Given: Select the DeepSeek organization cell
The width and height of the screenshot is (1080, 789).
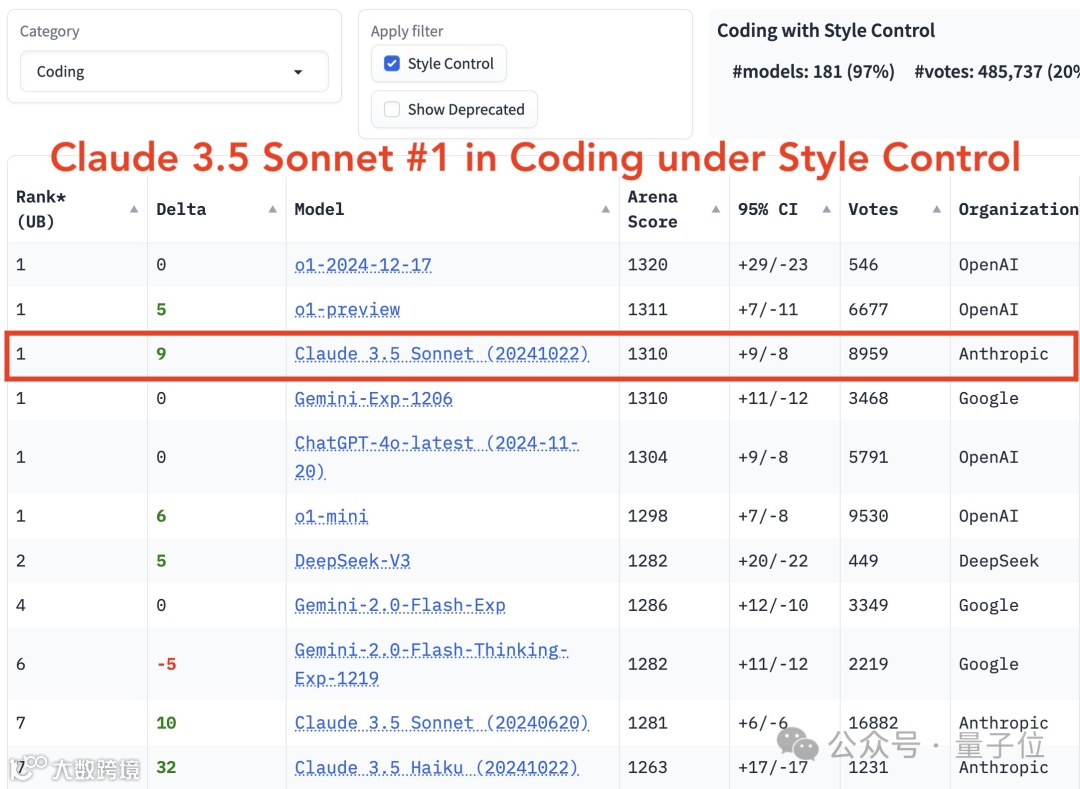Looking at the screenshot, I should point(999,561).
